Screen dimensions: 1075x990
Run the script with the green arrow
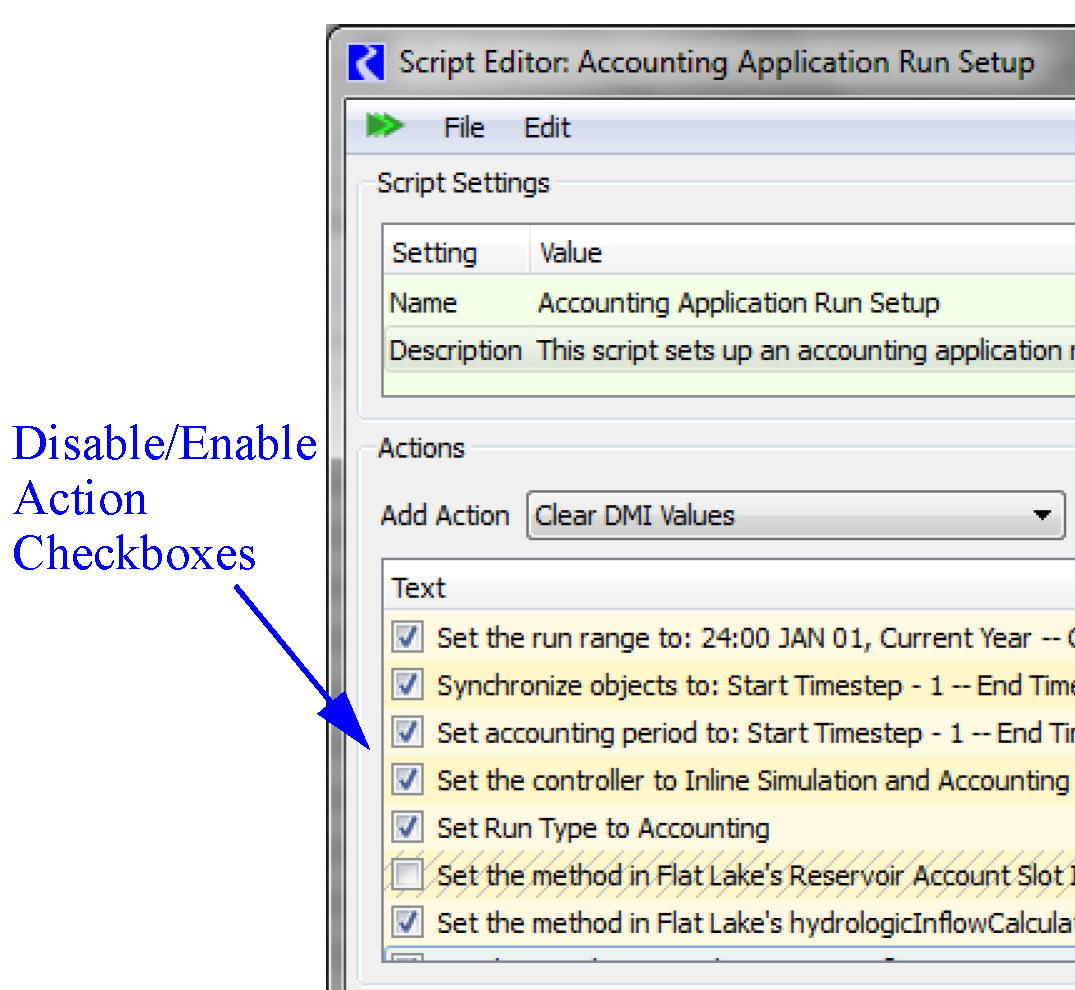point(384,127)
